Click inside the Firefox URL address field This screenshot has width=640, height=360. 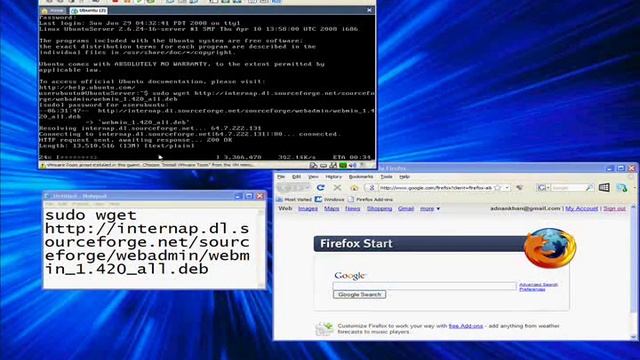point(435,188)
